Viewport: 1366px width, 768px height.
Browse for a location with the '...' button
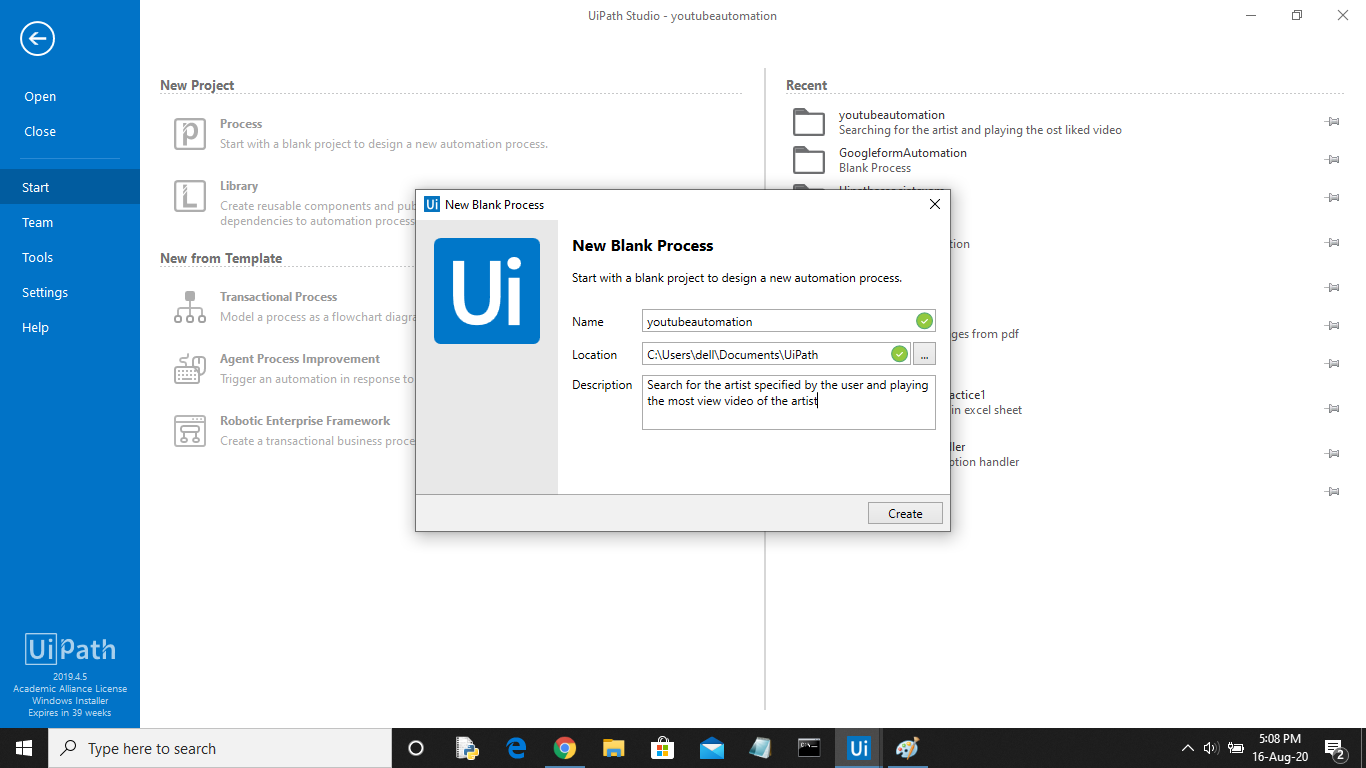[x=923, y=354]
